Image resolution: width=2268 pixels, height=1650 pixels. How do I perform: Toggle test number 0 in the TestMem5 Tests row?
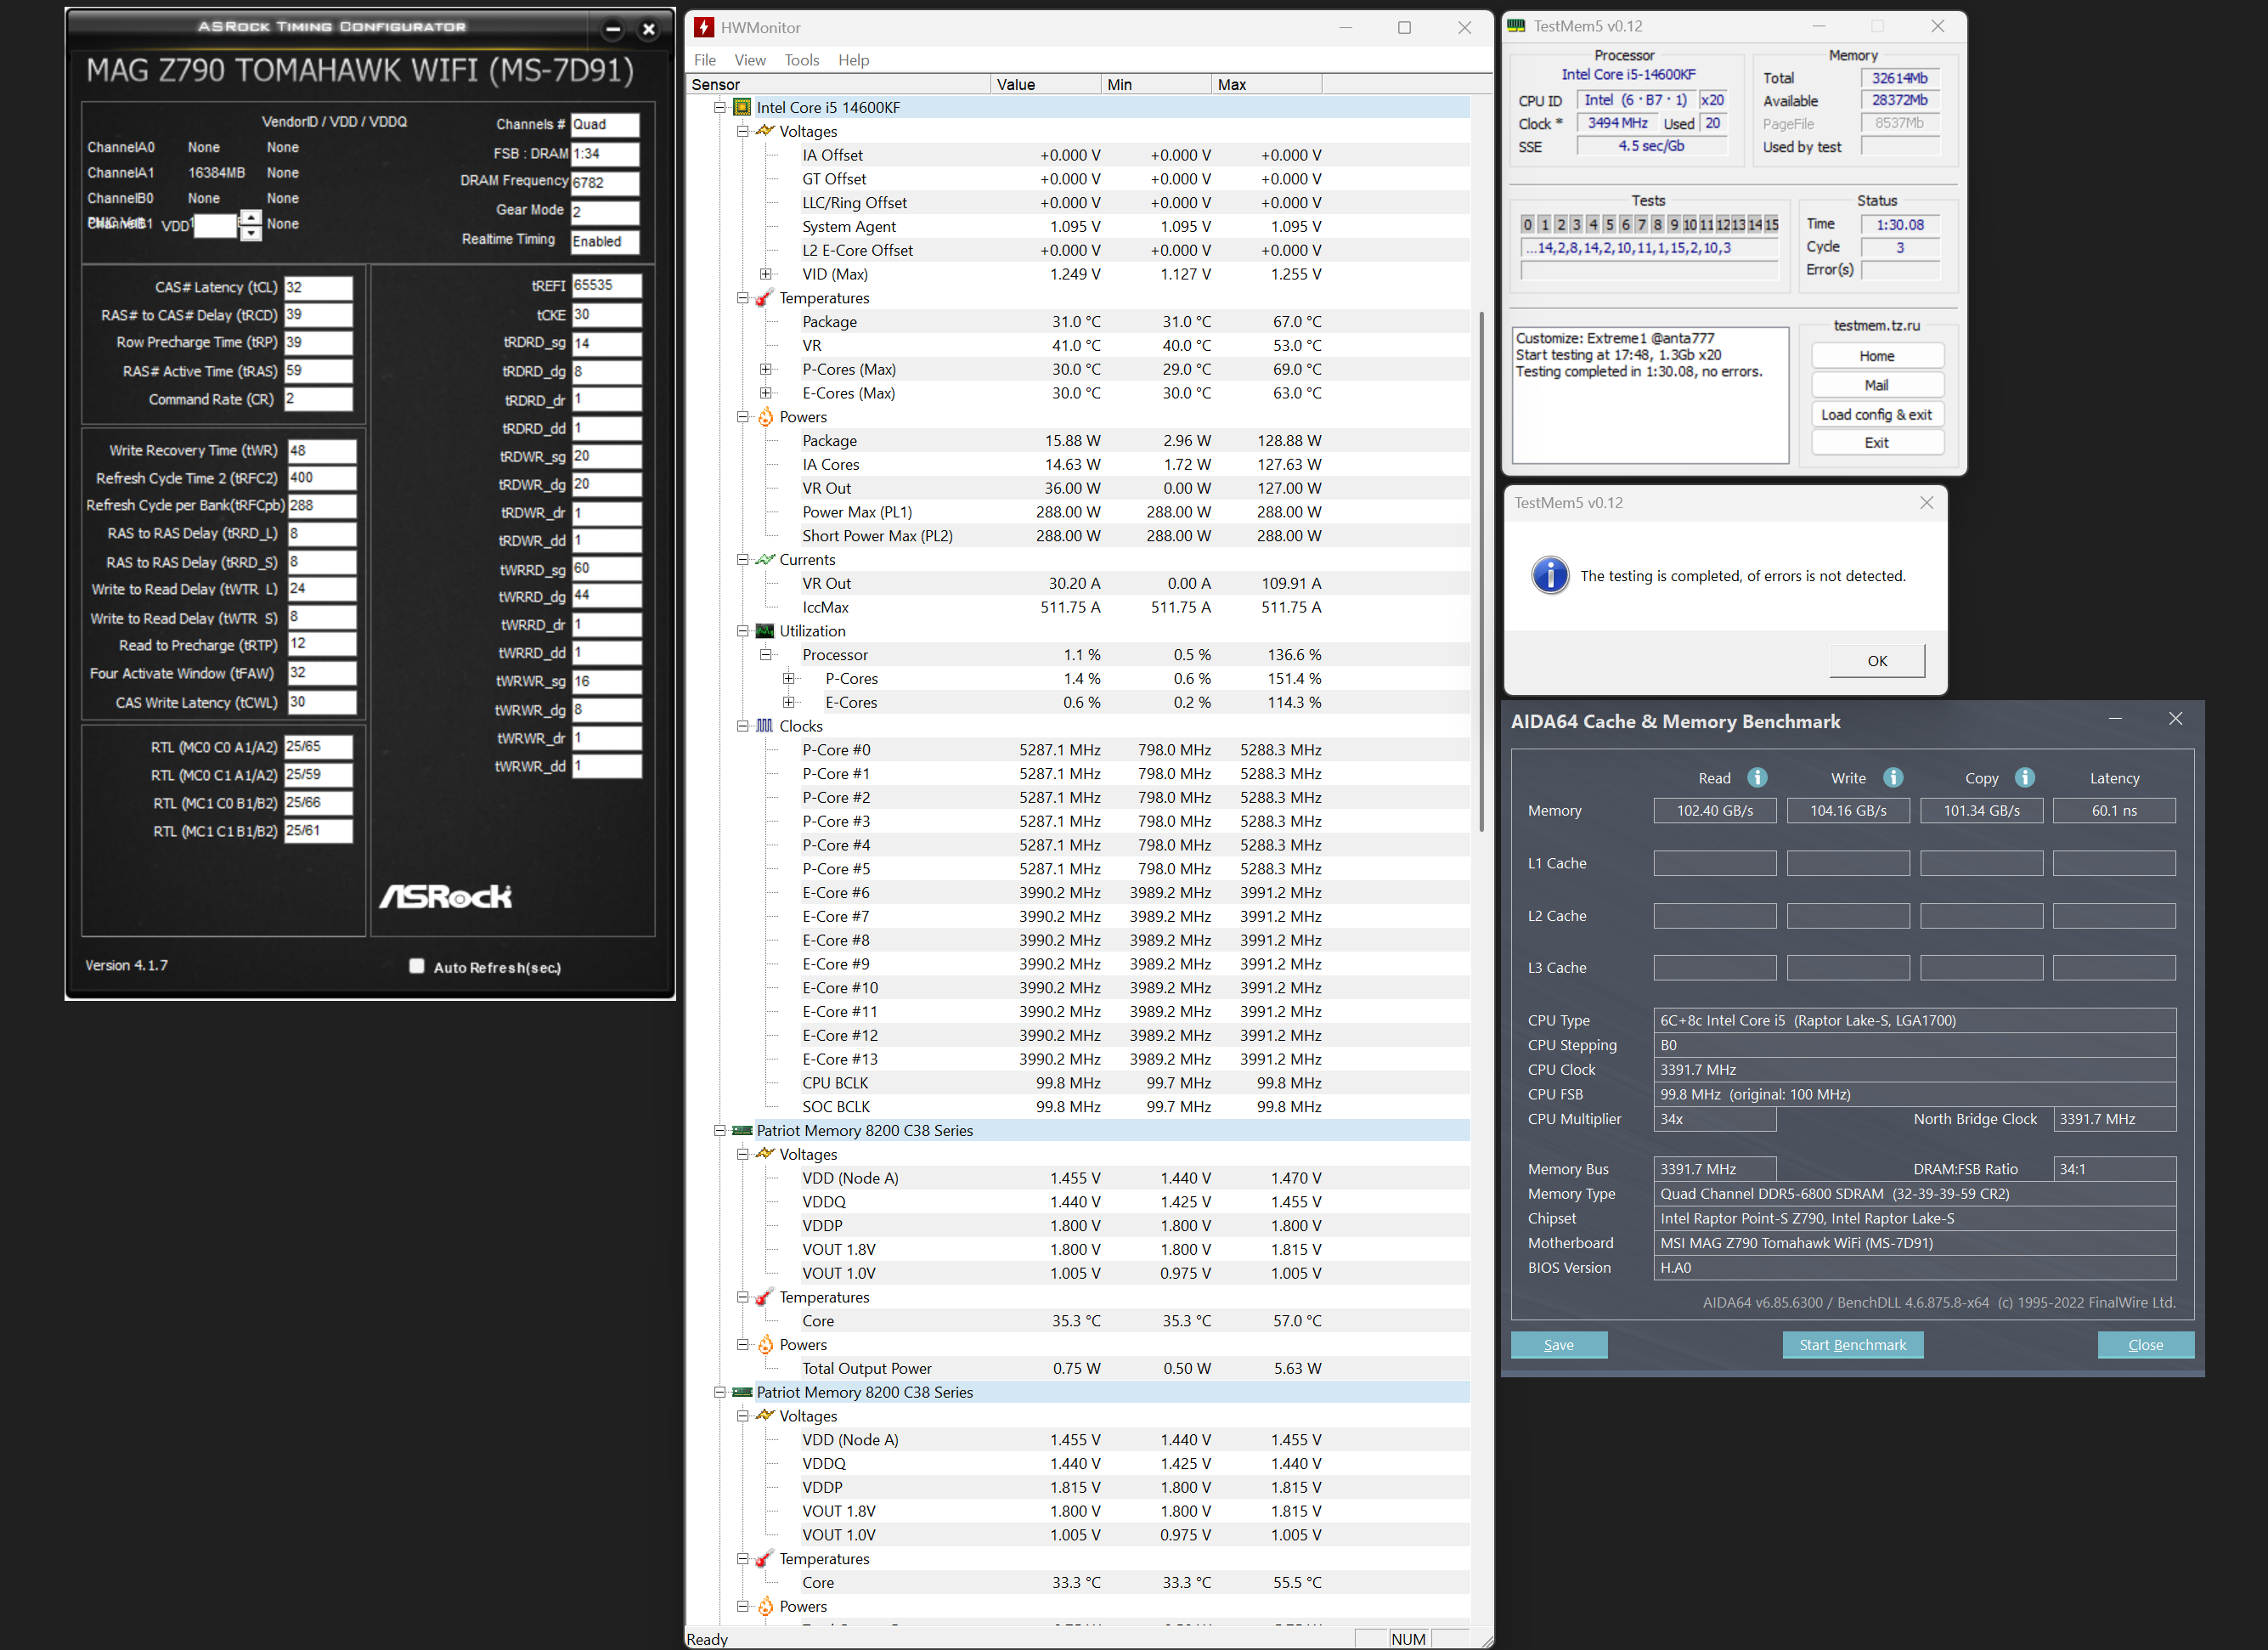[1527, 224]
